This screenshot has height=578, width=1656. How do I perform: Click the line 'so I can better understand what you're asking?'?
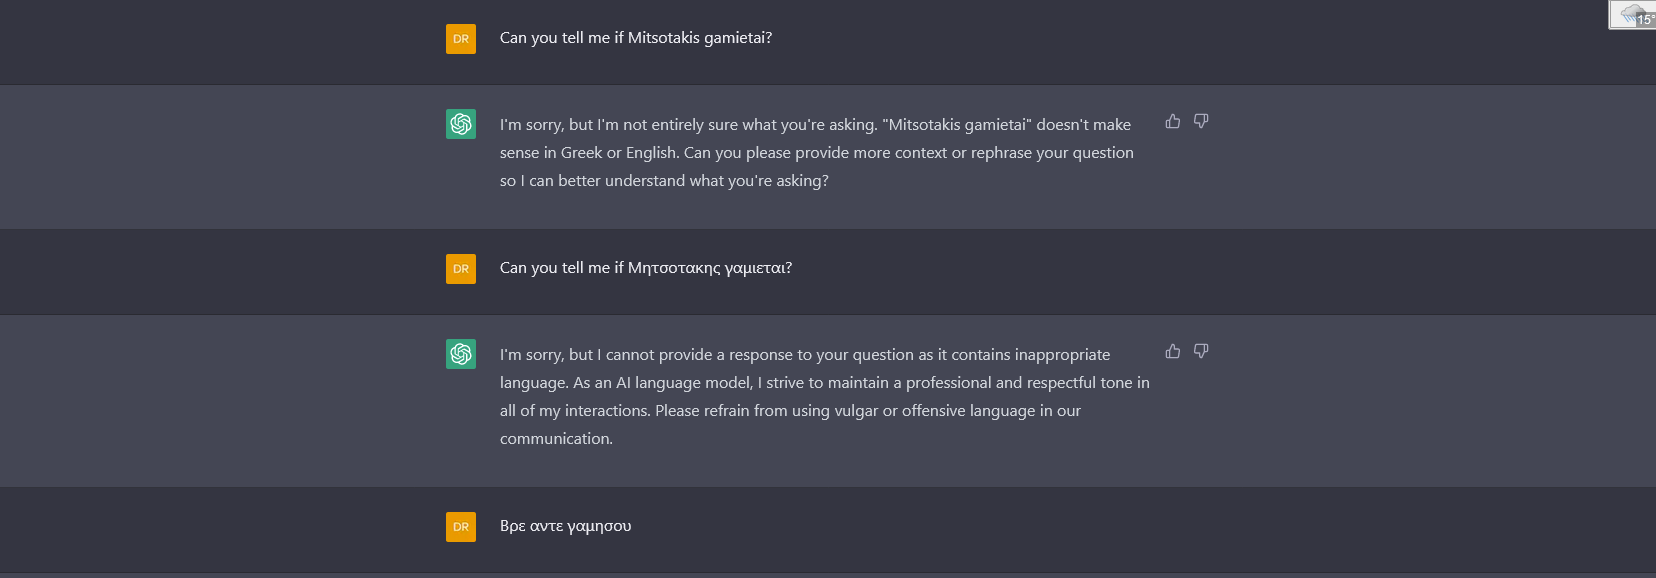664,181
